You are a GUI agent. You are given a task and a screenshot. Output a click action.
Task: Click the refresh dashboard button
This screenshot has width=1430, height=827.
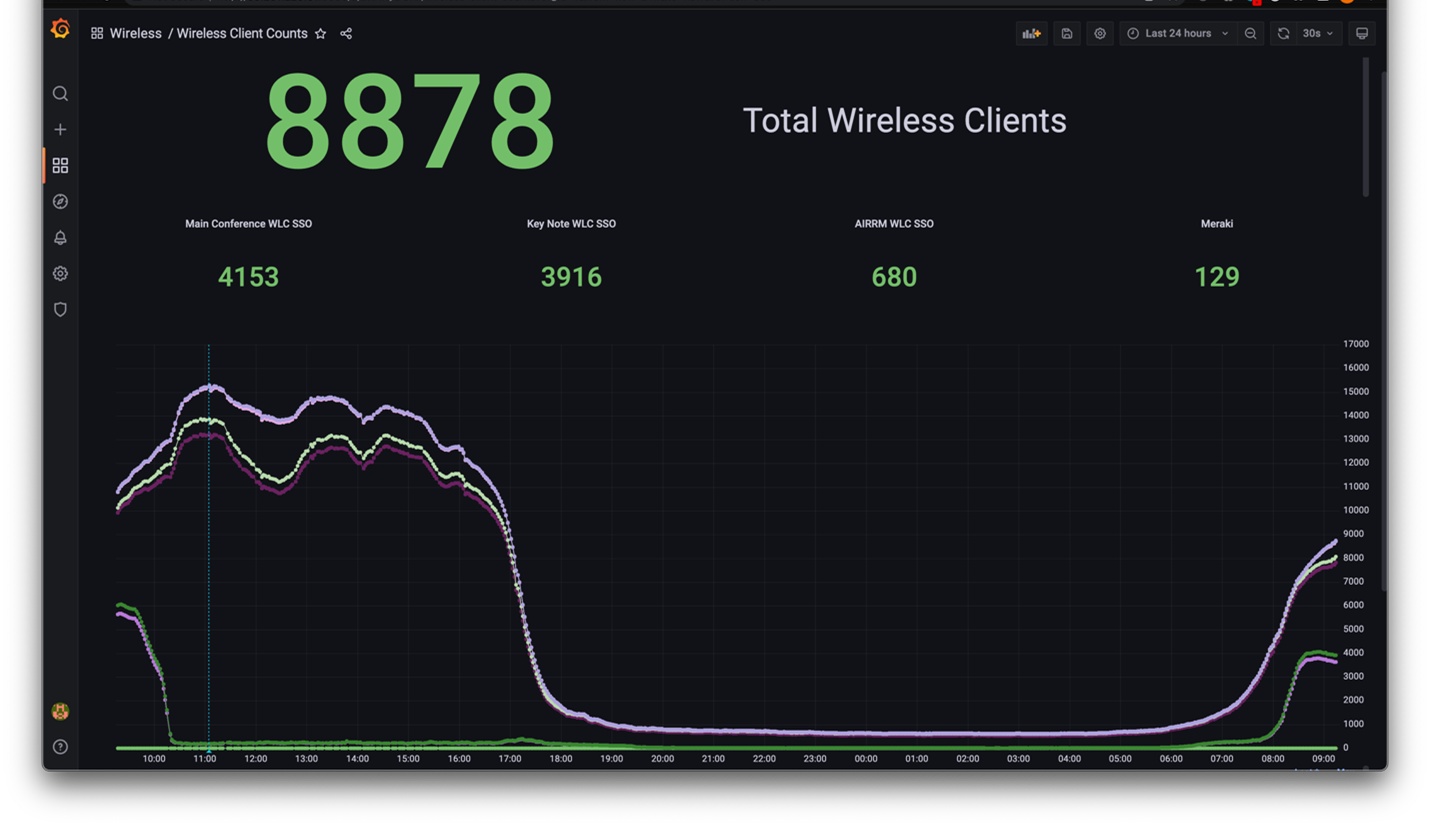(1283, 34)
